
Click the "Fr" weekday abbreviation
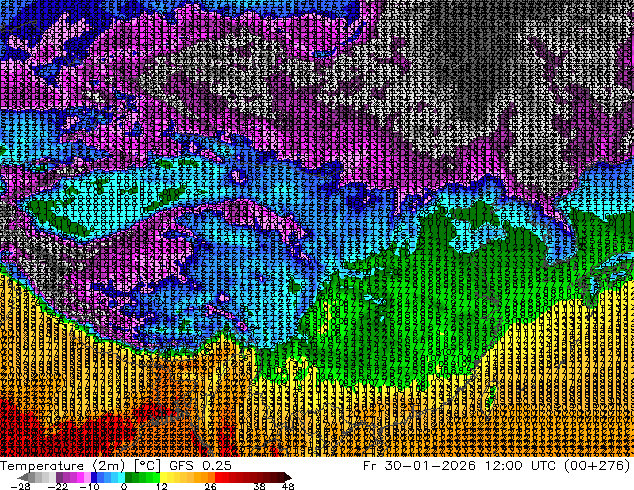pyautogui.click(x=370, y=466)
